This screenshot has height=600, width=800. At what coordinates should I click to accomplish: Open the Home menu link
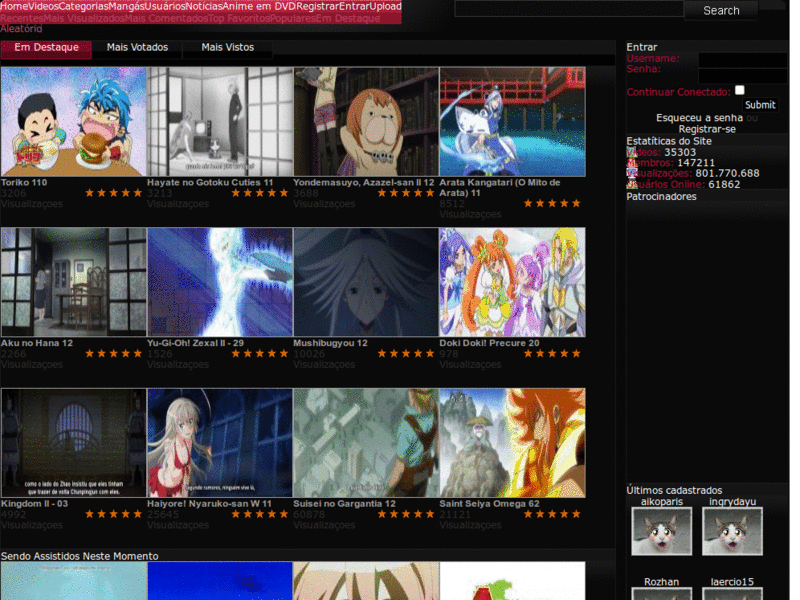click(x=14, y=7)
